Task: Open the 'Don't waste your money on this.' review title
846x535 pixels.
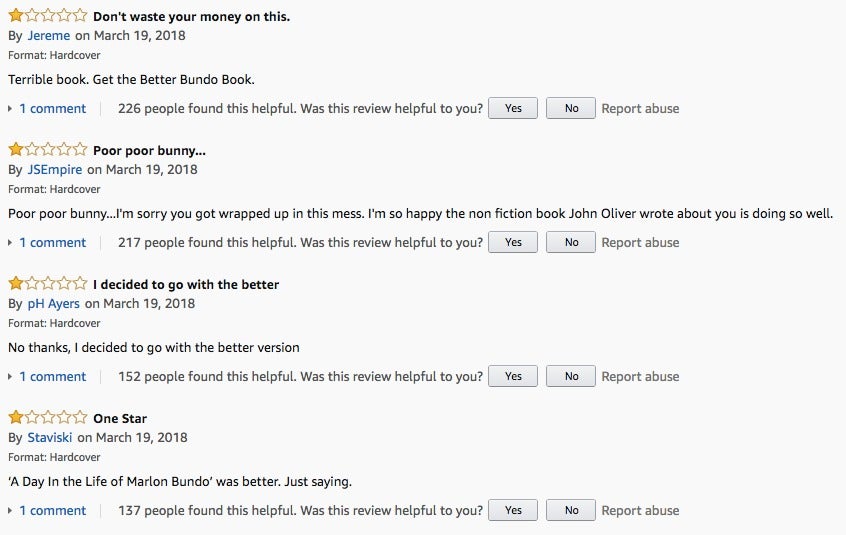Action: [192, 16]
